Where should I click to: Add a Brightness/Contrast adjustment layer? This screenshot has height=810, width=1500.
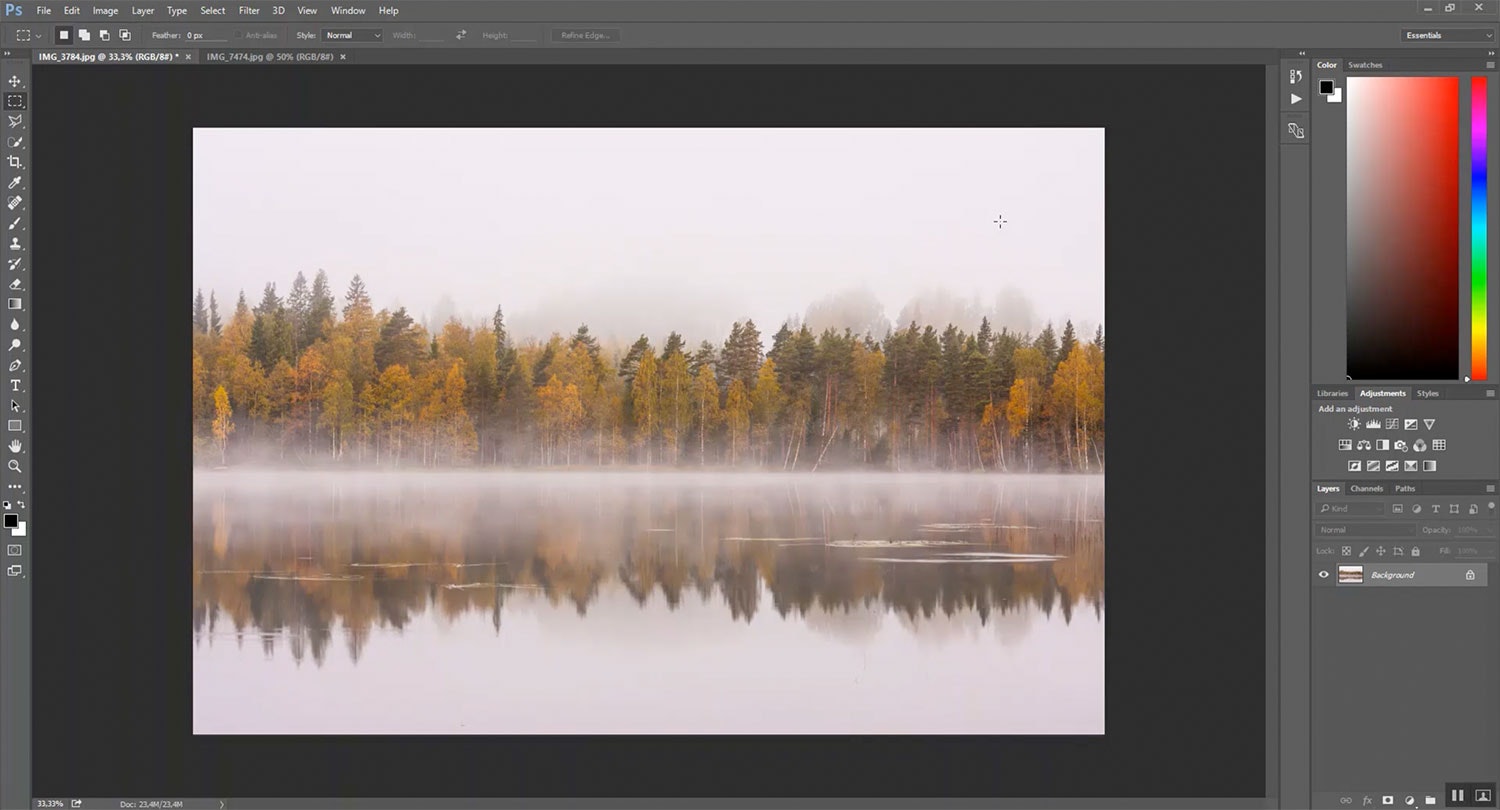coord(1353,424)
